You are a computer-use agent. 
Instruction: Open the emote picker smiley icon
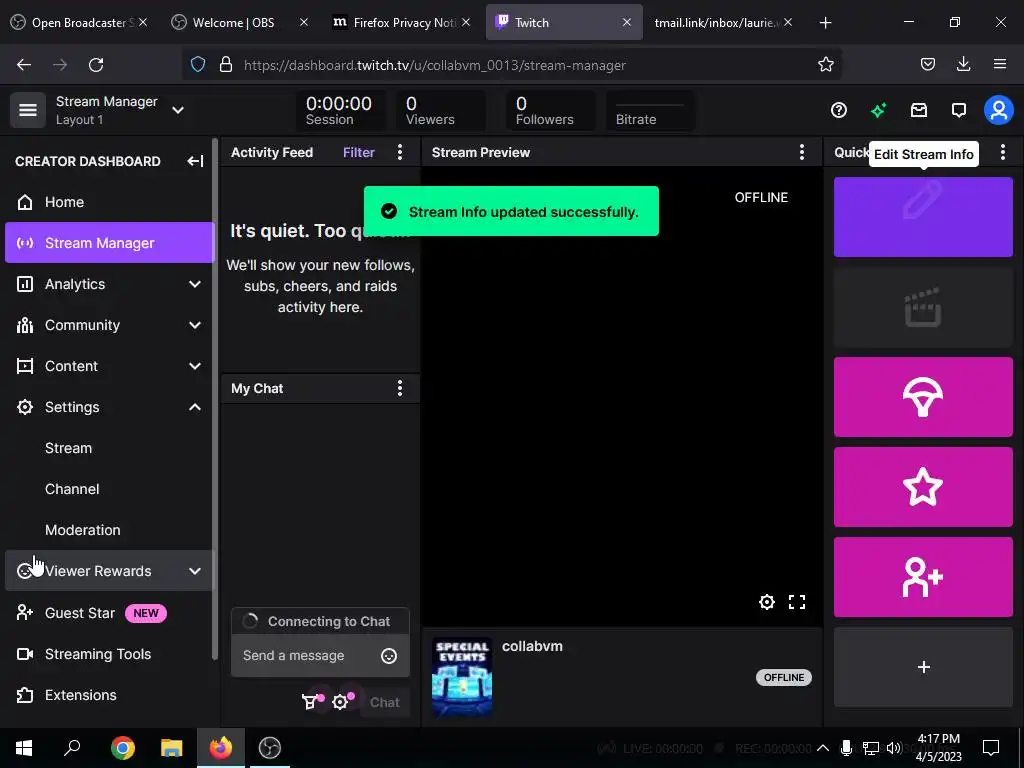click(x=389, y=656)
